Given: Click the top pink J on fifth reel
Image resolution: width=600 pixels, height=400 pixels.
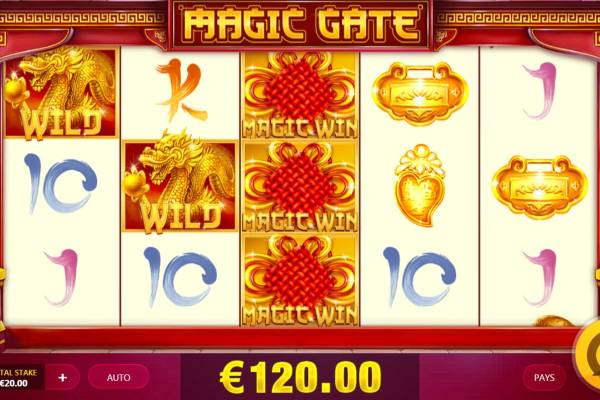Looking at the screenshot, I should [x=540, y=91].
